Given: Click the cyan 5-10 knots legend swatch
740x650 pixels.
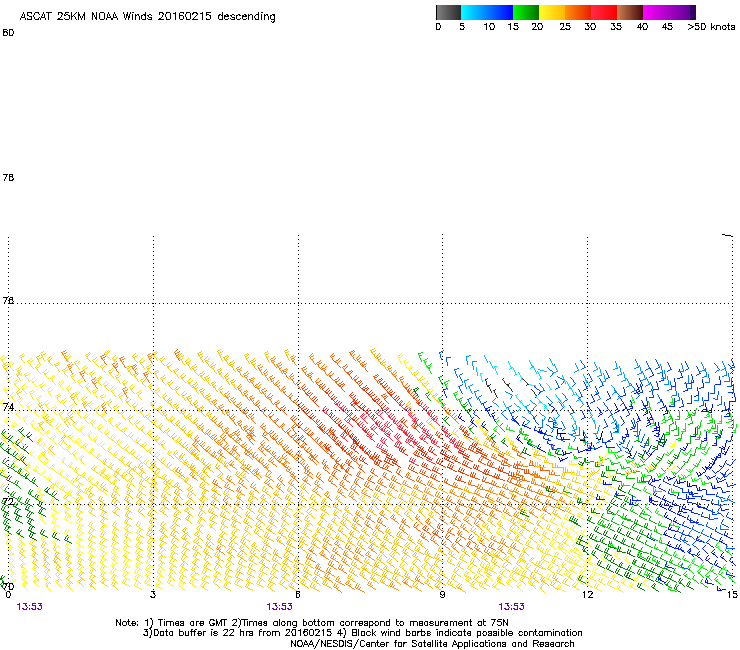Looking at the screenshot, I should [x=476, y=12].
